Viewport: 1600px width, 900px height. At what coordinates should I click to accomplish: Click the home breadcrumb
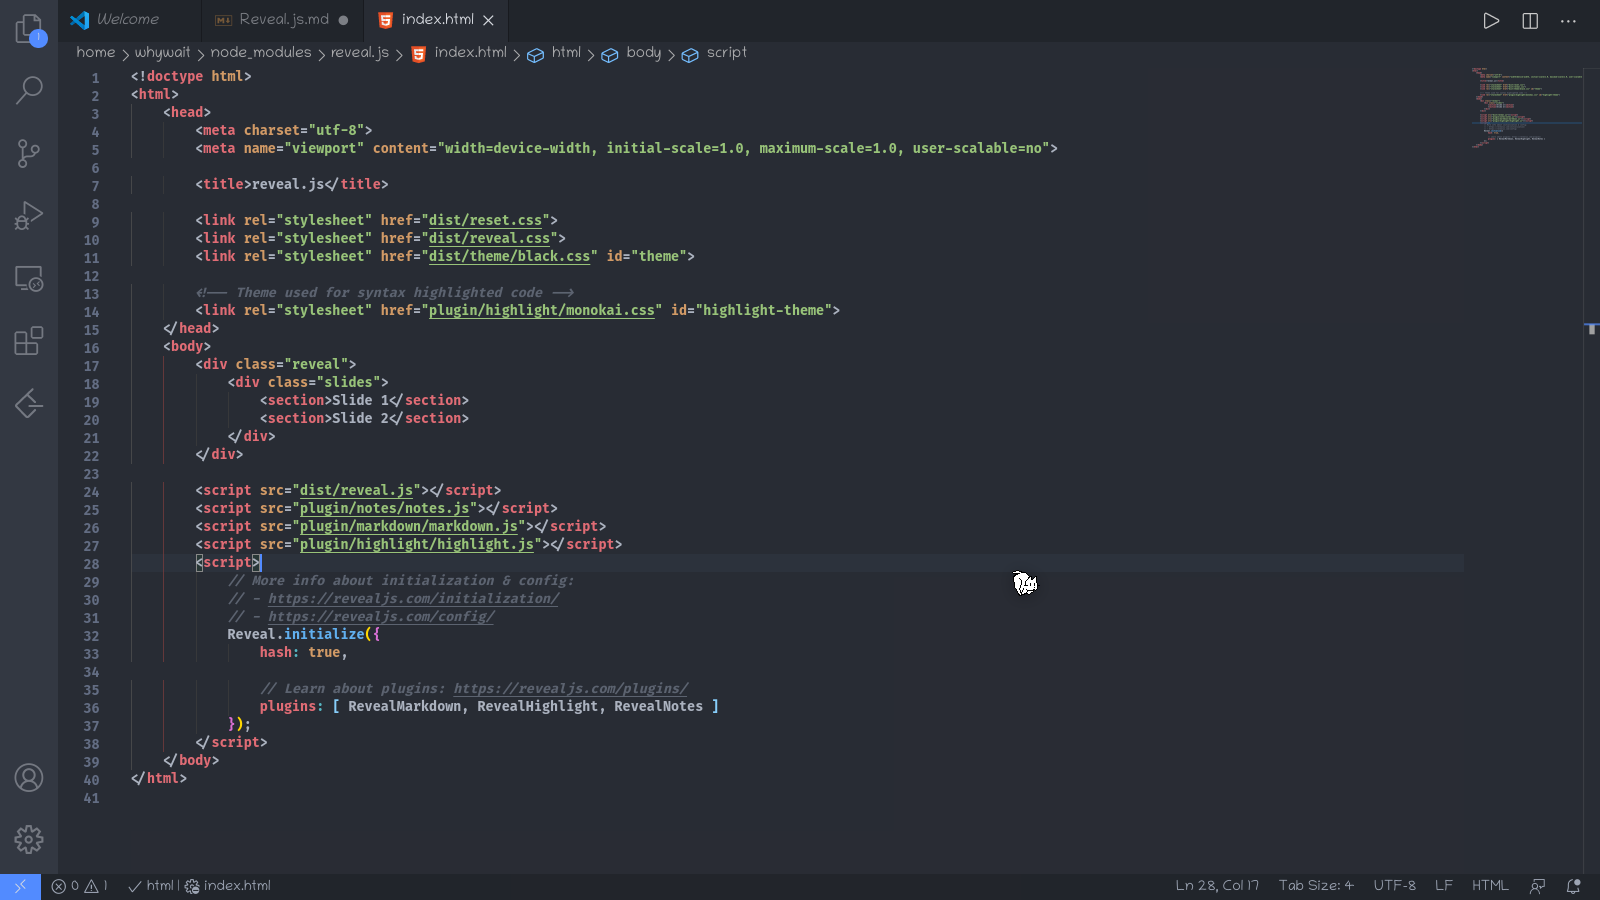click(96, 52)
